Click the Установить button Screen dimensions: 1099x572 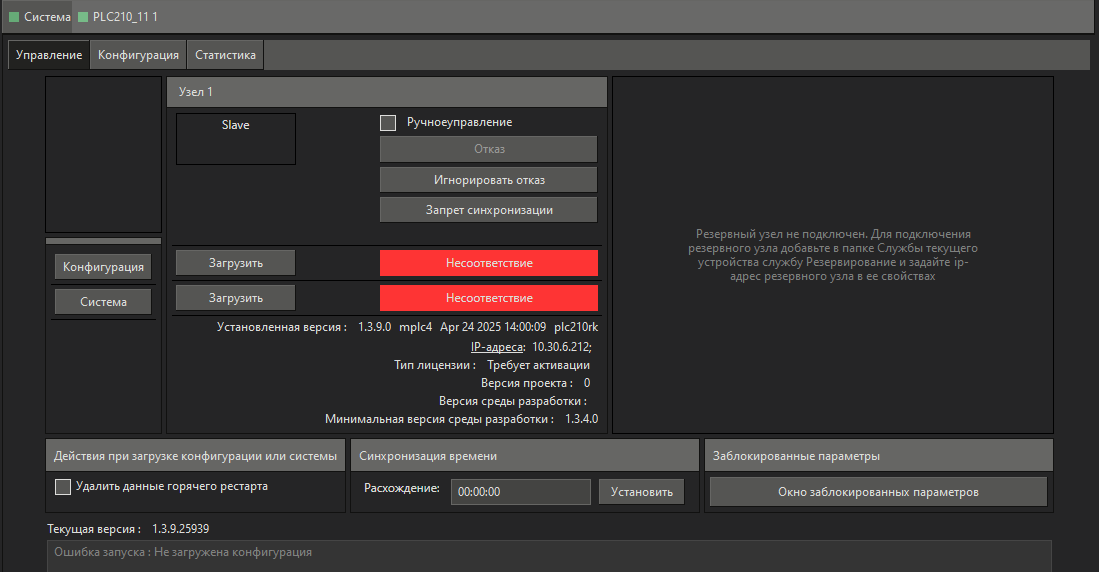tap(641, 492)
